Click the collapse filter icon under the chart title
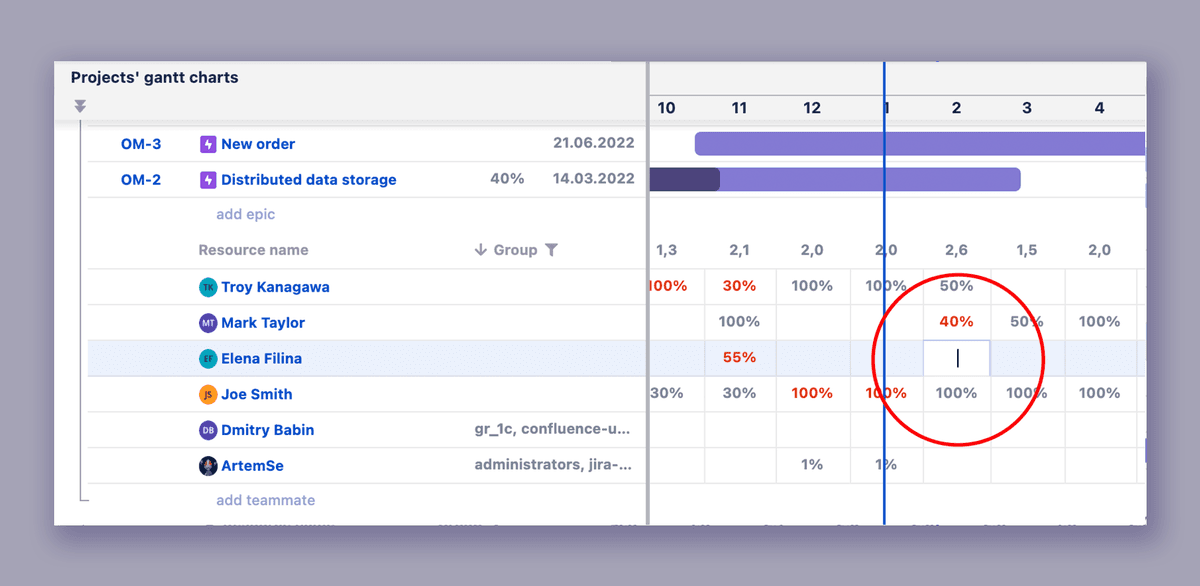The height and width of the screenshot is (586, 1200). (x=80, y=106)
